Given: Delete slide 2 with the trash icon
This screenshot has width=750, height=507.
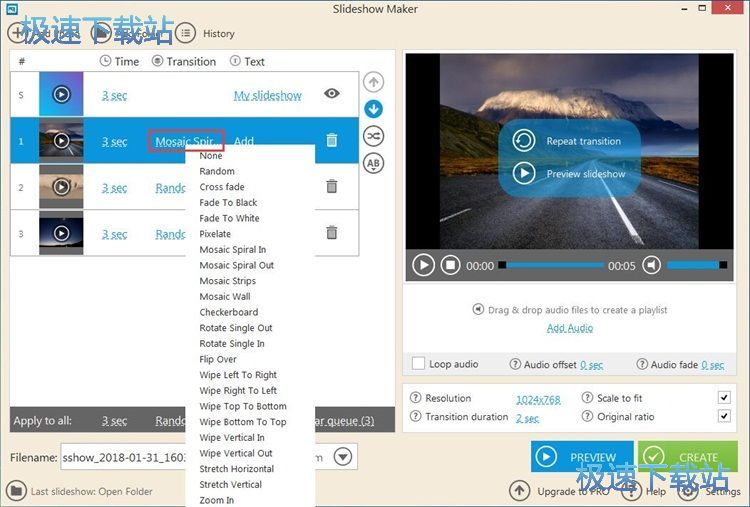Looking at the screenshot, I should point(332,187).
